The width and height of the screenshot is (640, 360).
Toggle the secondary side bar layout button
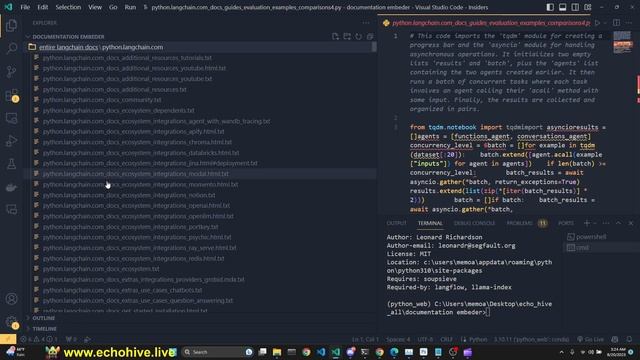575,7
